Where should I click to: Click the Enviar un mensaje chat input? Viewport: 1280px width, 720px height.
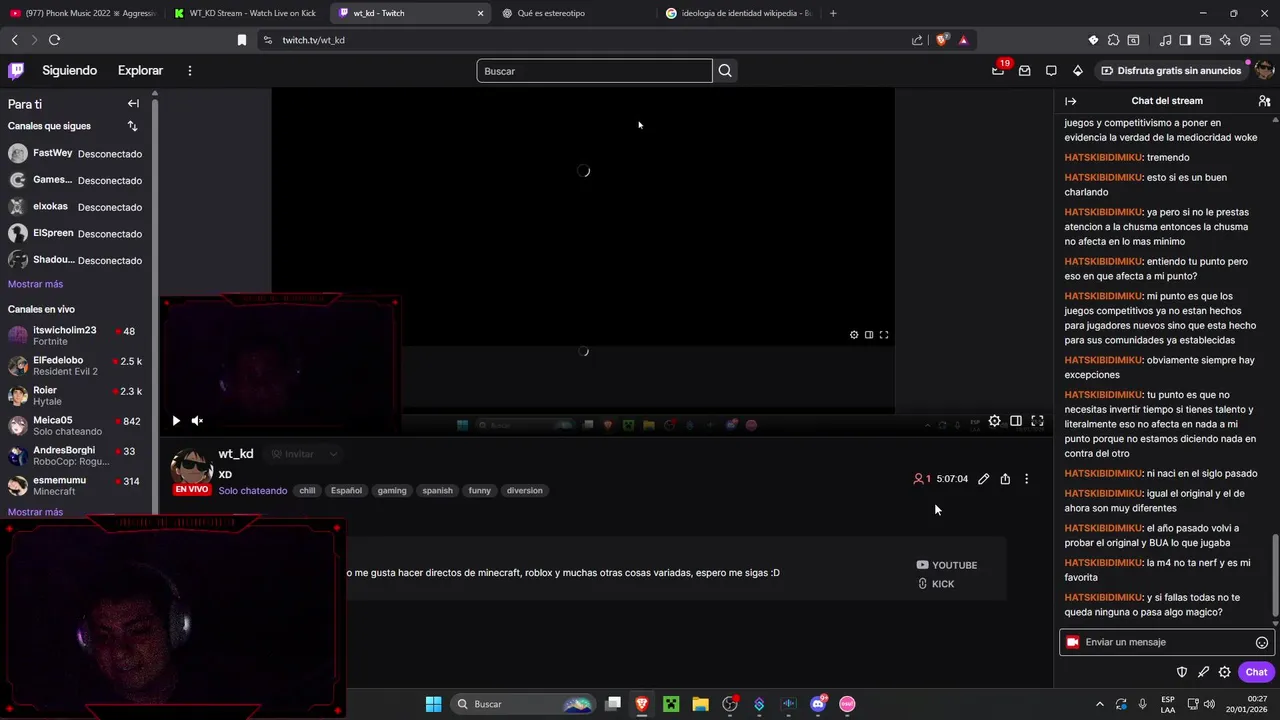(x=1167, y=642)
